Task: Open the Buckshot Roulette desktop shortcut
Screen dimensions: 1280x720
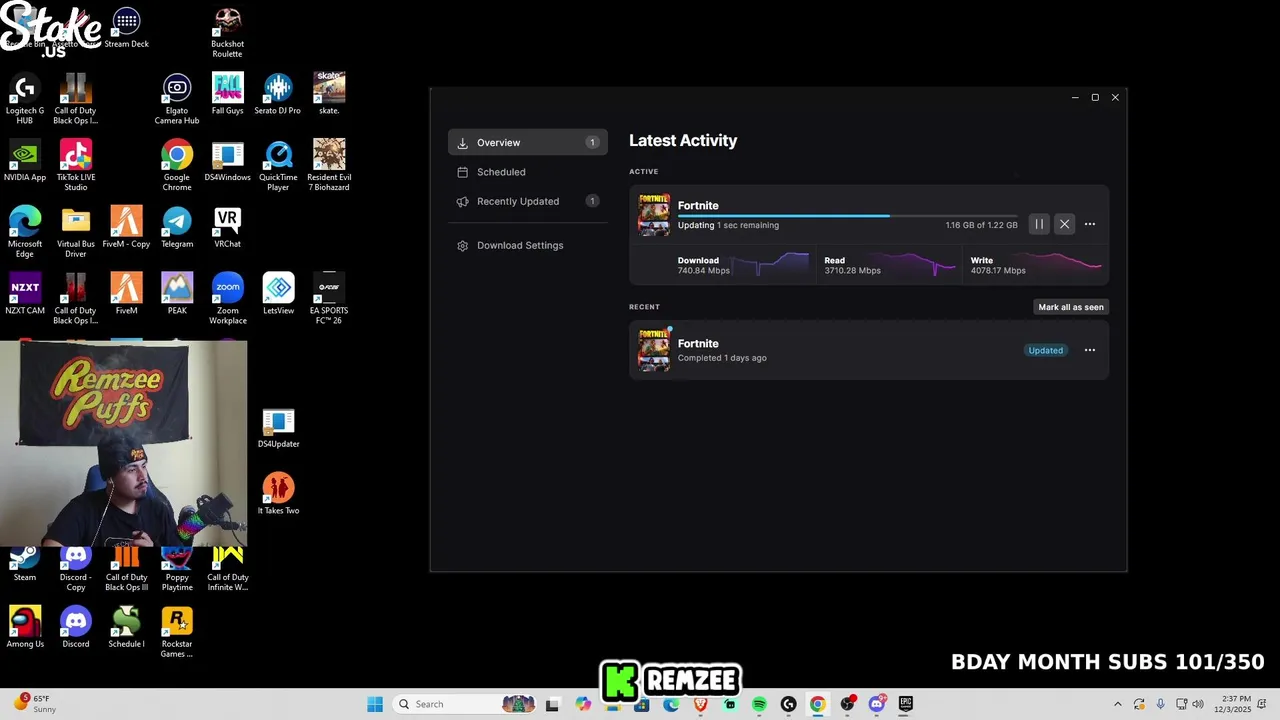Action: point(227,33)
